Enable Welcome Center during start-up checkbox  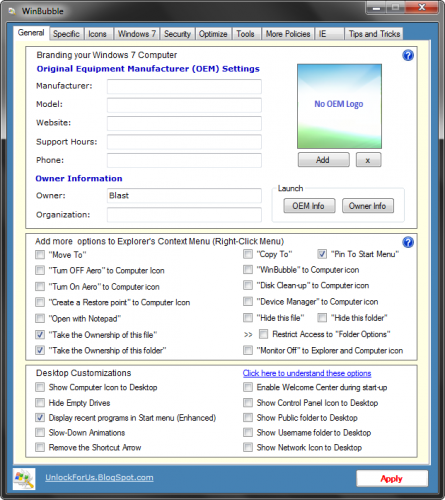click(x=248, y=387)
